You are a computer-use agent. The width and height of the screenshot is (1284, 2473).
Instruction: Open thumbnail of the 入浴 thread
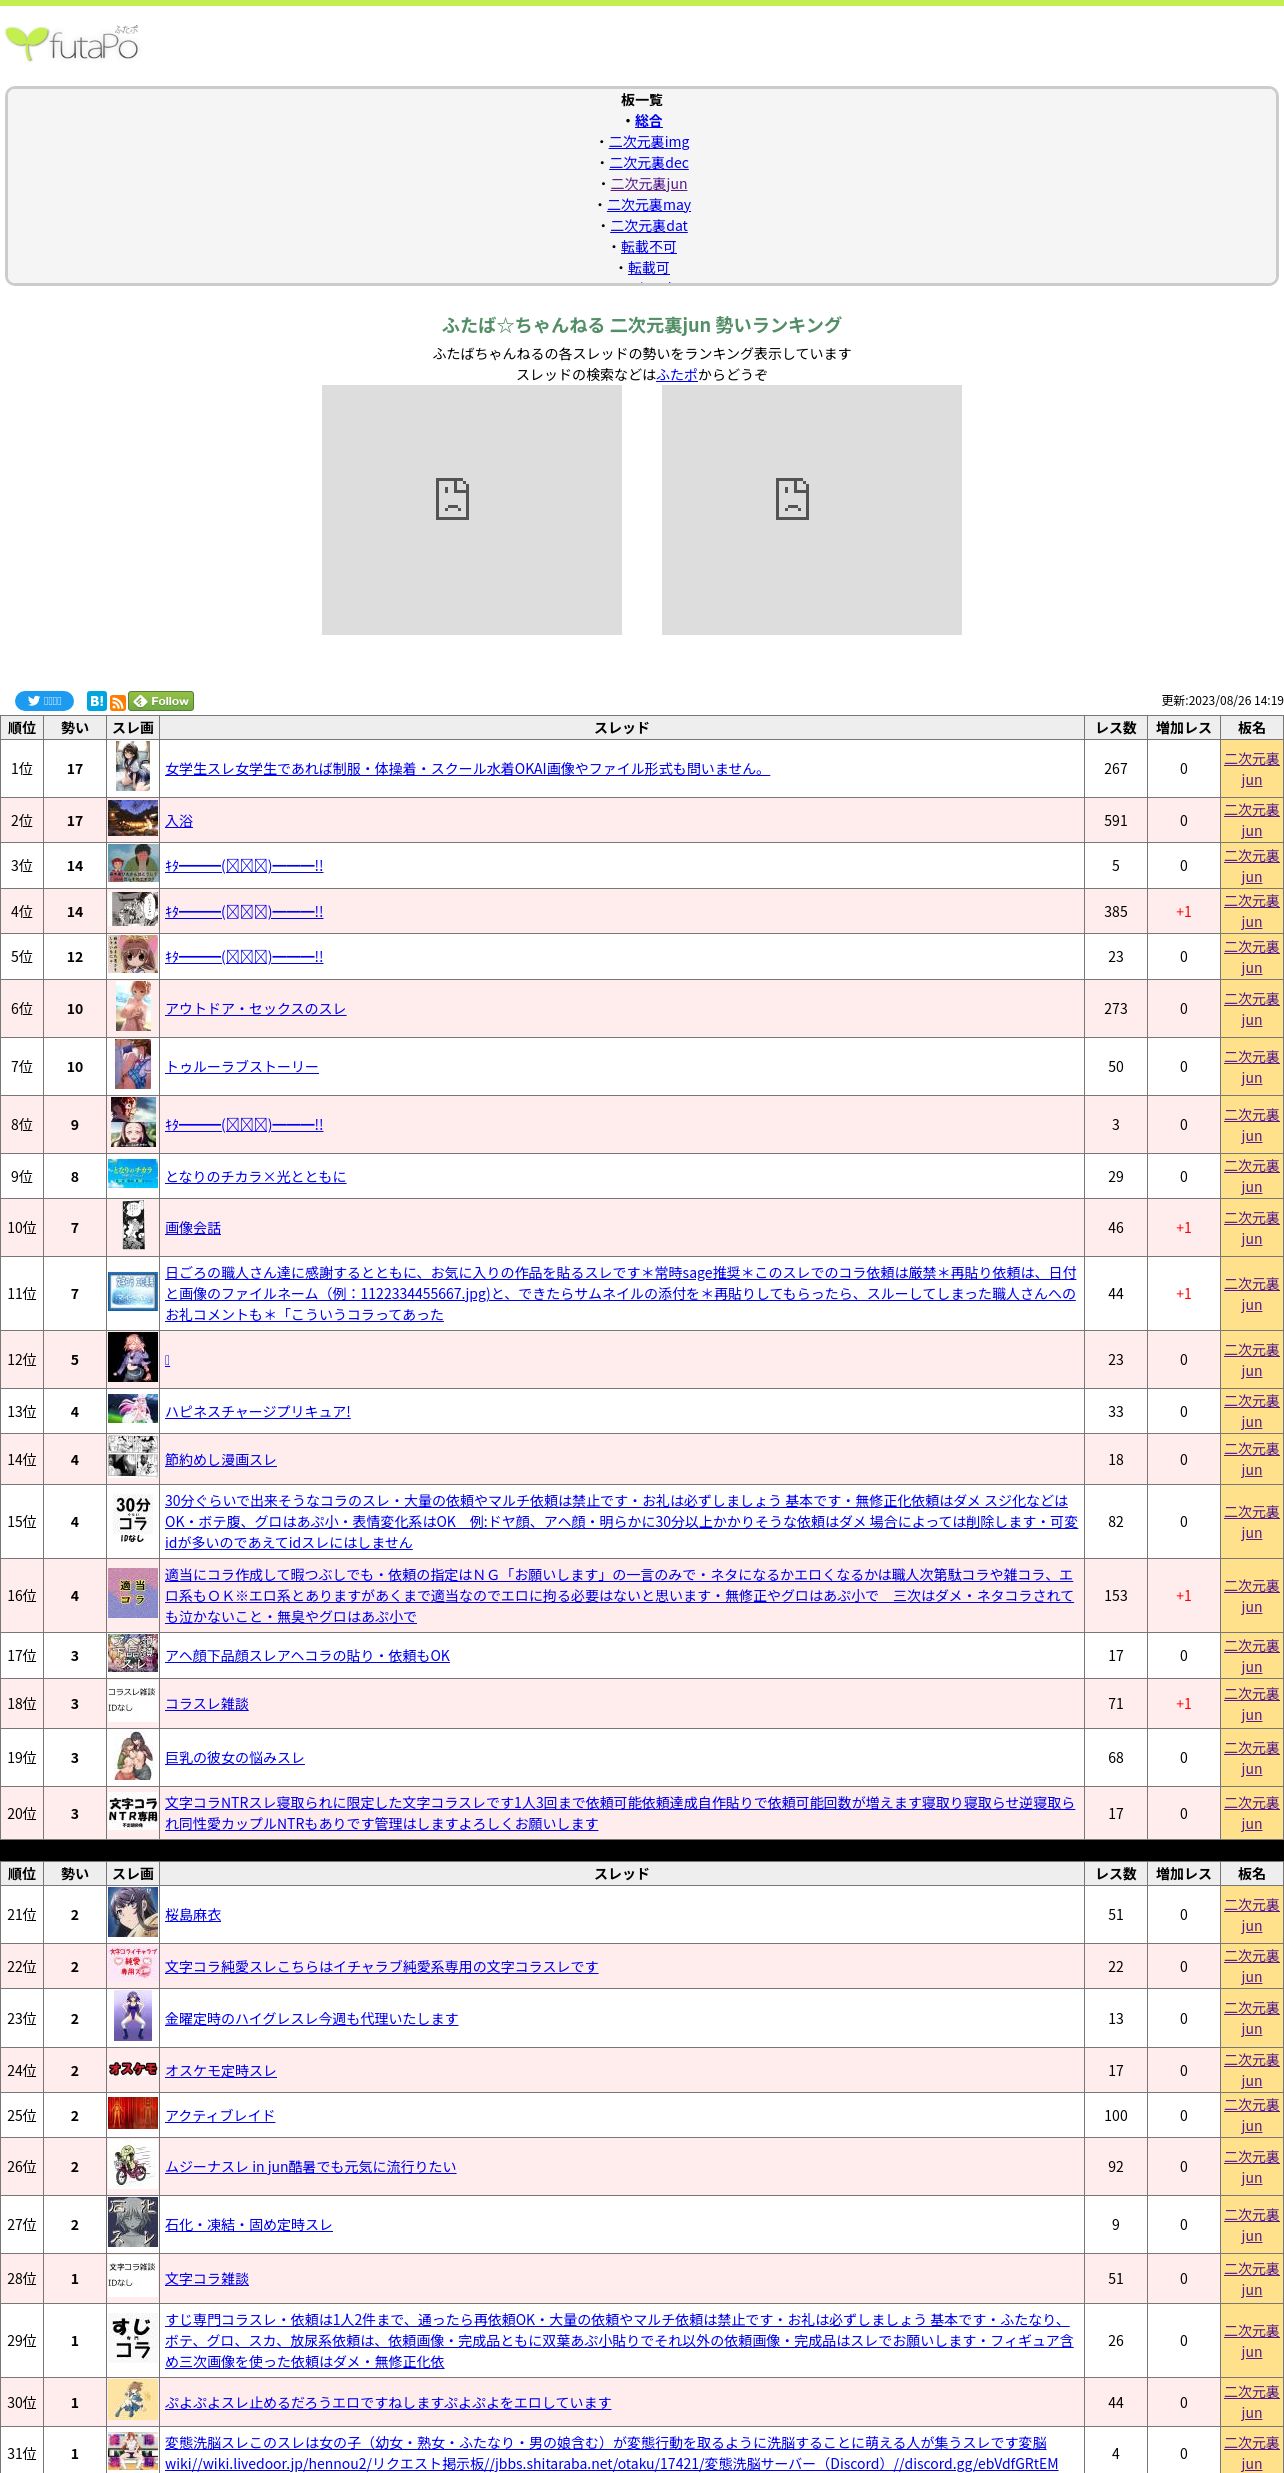tap(133, 820)
